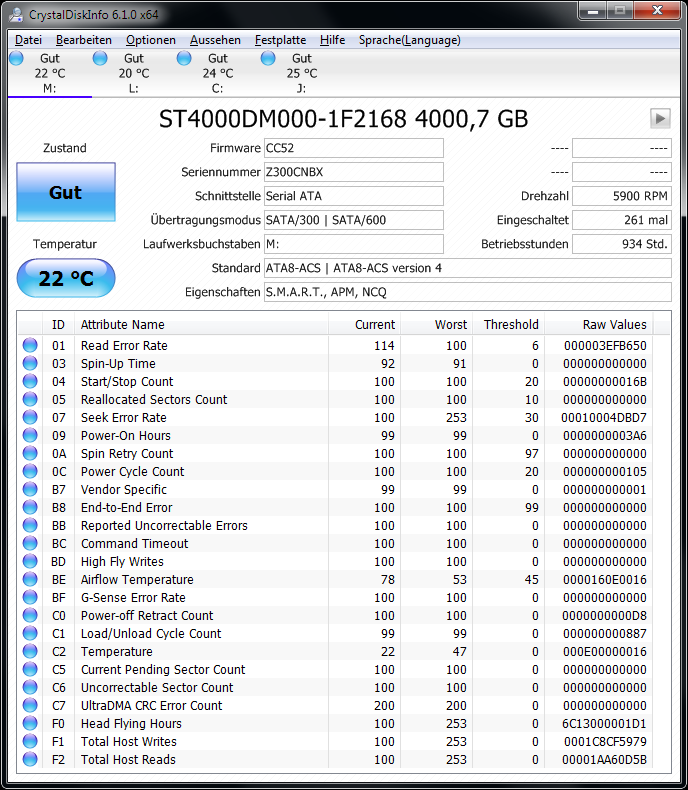Open the Optionen menu
Viewport: 688px width, 790px height.
click(x=151, y=40)
